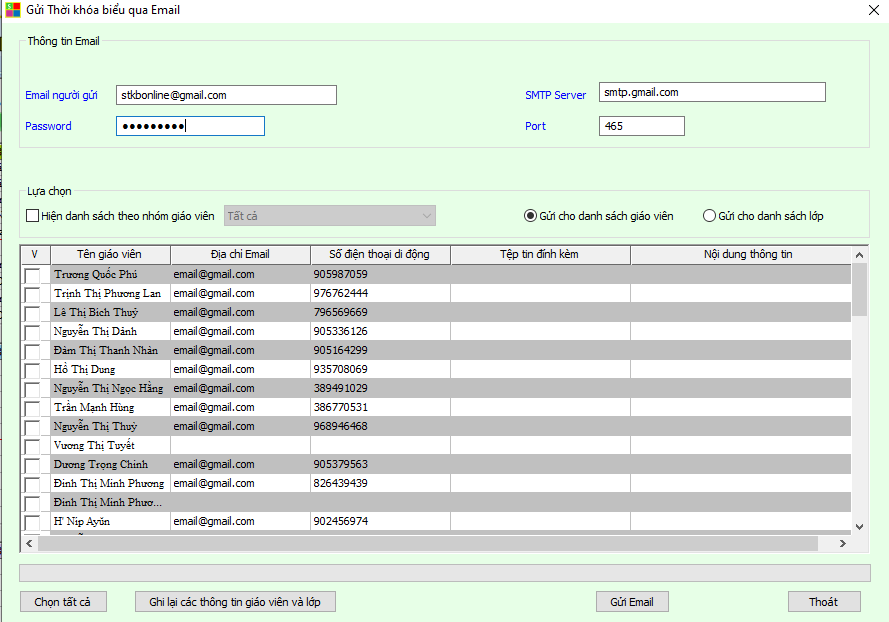Click the horizontal scrollbar right arrow
This screenshot has width=889, height=622.
843,543
